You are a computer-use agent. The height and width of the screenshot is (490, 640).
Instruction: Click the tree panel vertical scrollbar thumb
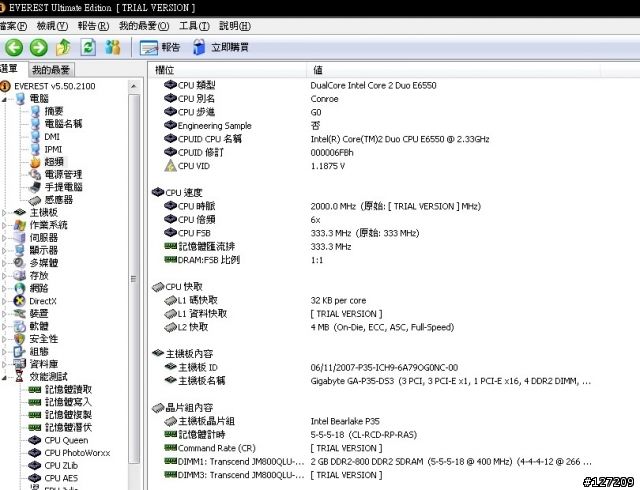(x=133, y=279)
